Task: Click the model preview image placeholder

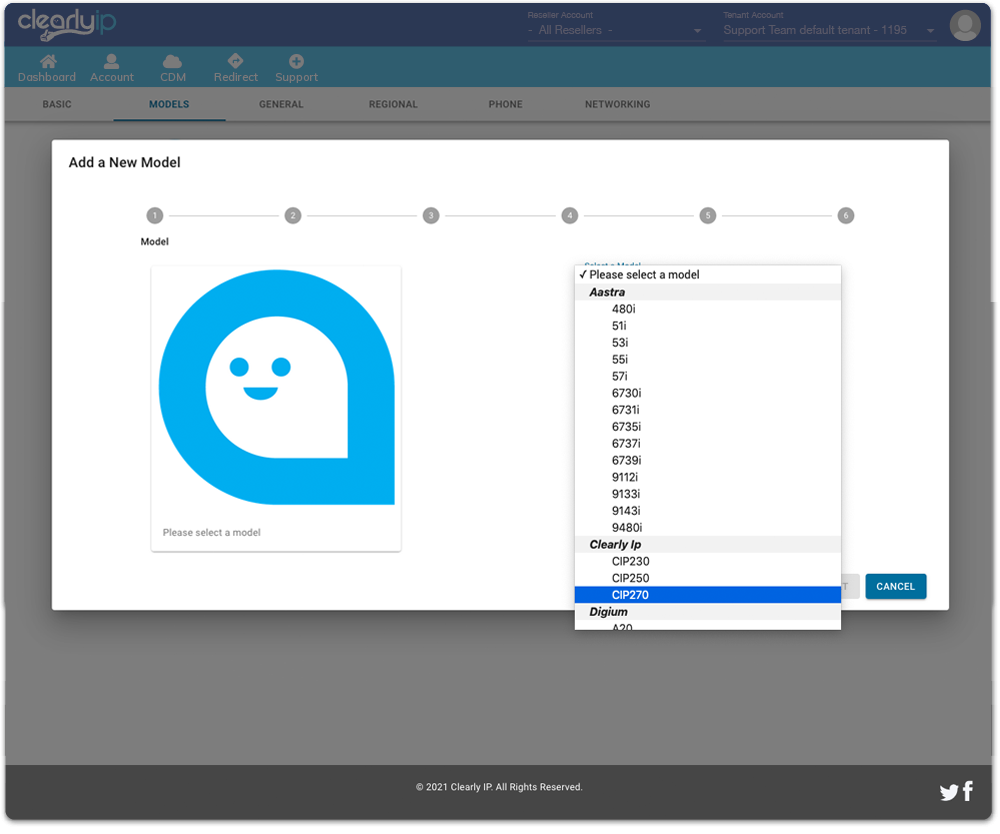Action: 276,390
